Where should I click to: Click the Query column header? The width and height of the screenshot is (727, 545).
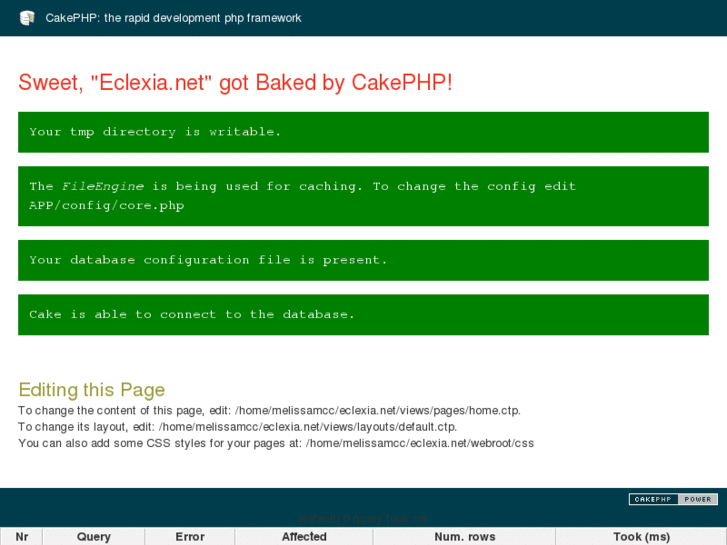tap(94, 537)
